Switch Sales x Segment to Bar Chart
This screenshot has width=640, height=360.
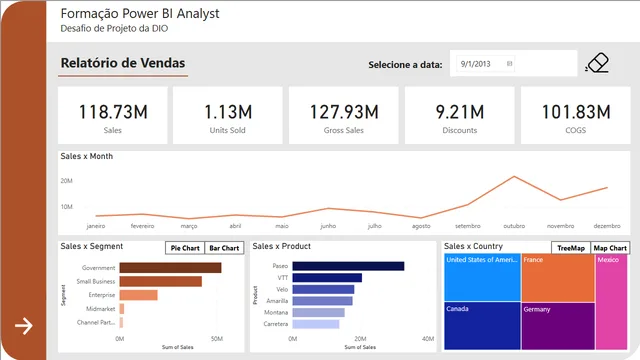click(x=224, y=248)
